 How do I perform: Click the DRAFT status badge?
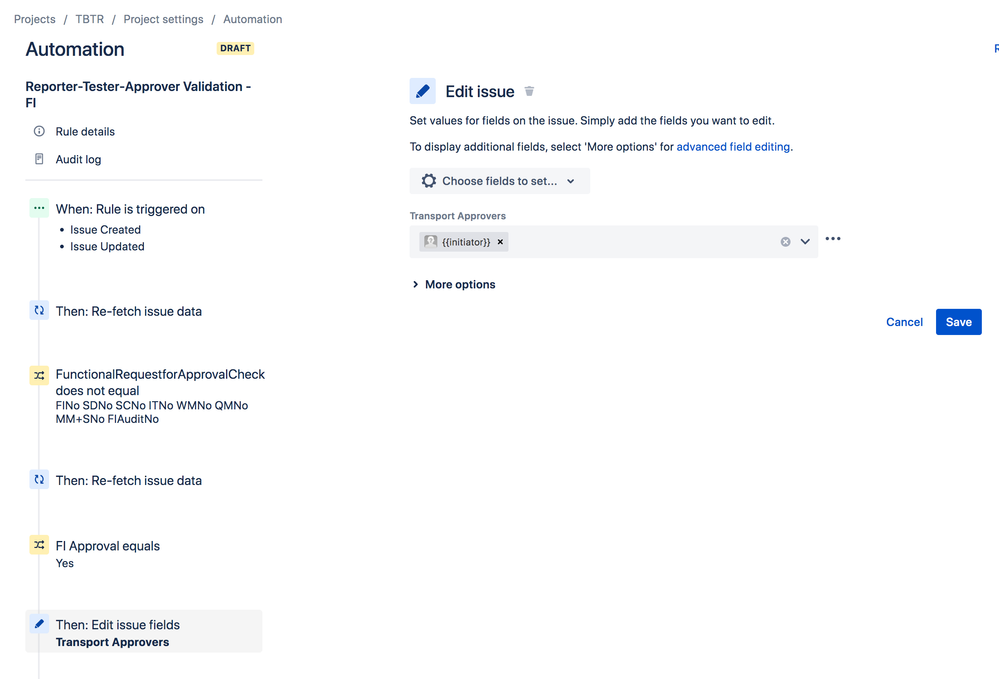235,48
